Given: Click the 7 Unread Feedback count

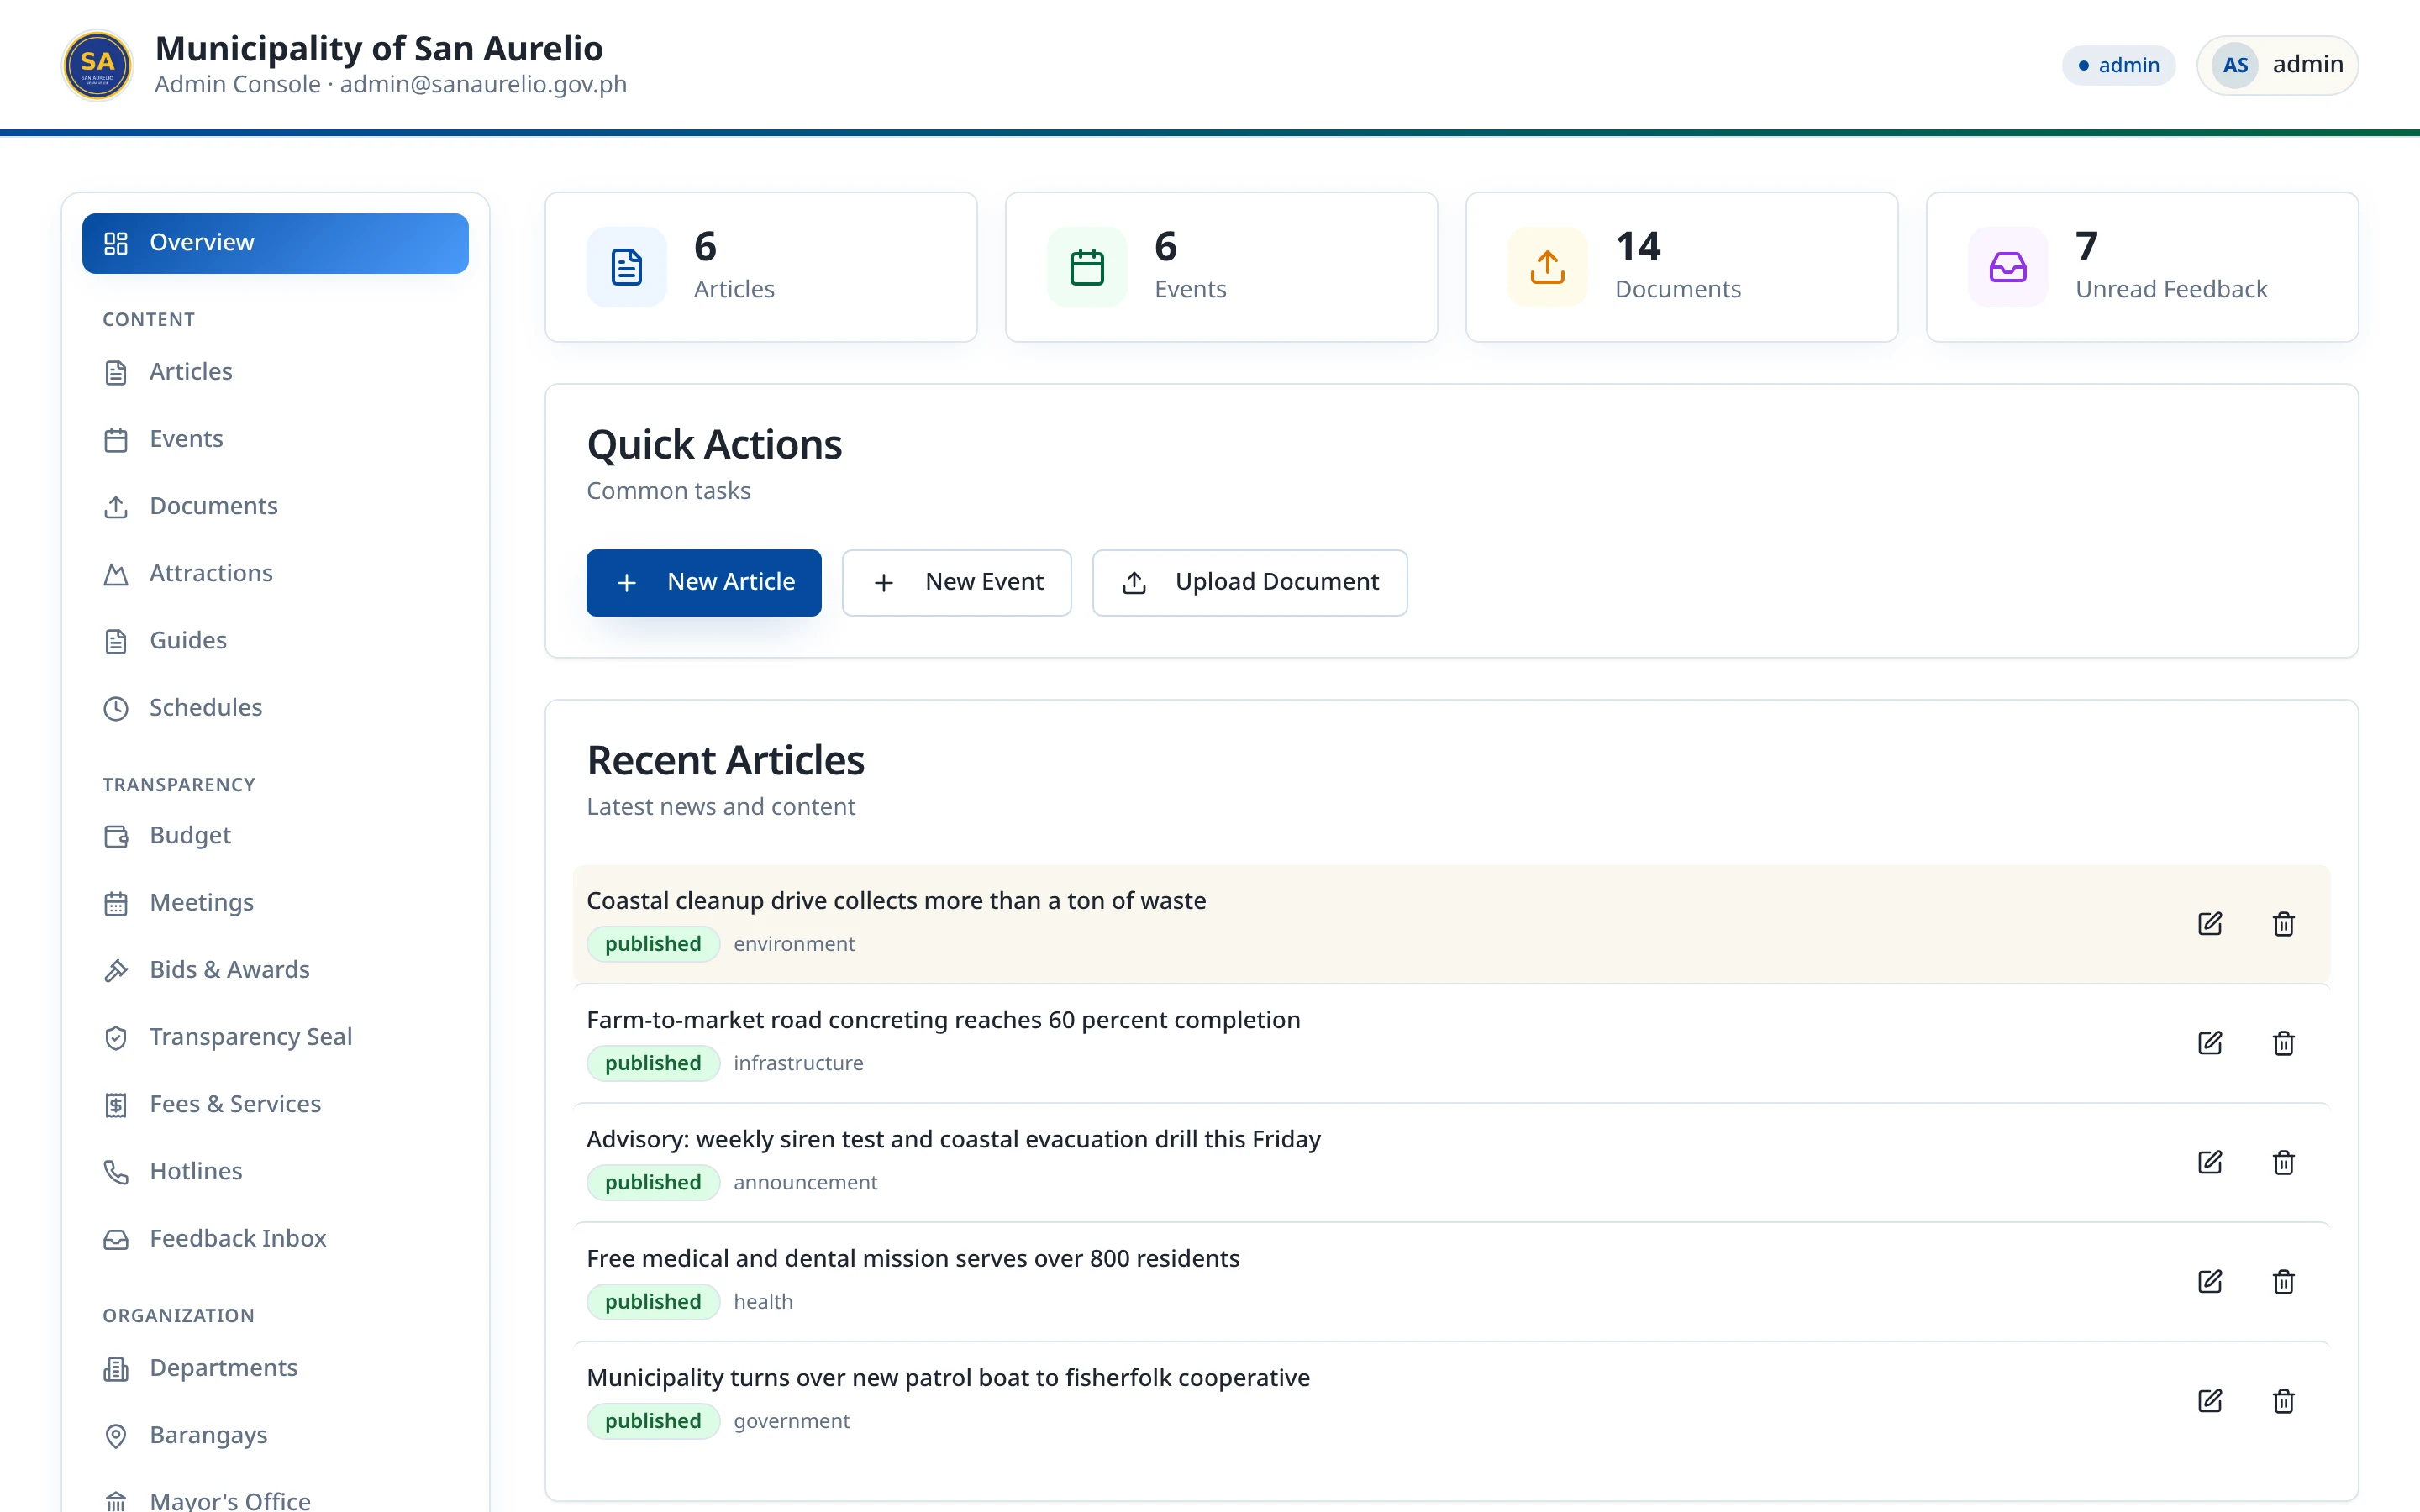Looking at the screenshot, I should 2086,246.
